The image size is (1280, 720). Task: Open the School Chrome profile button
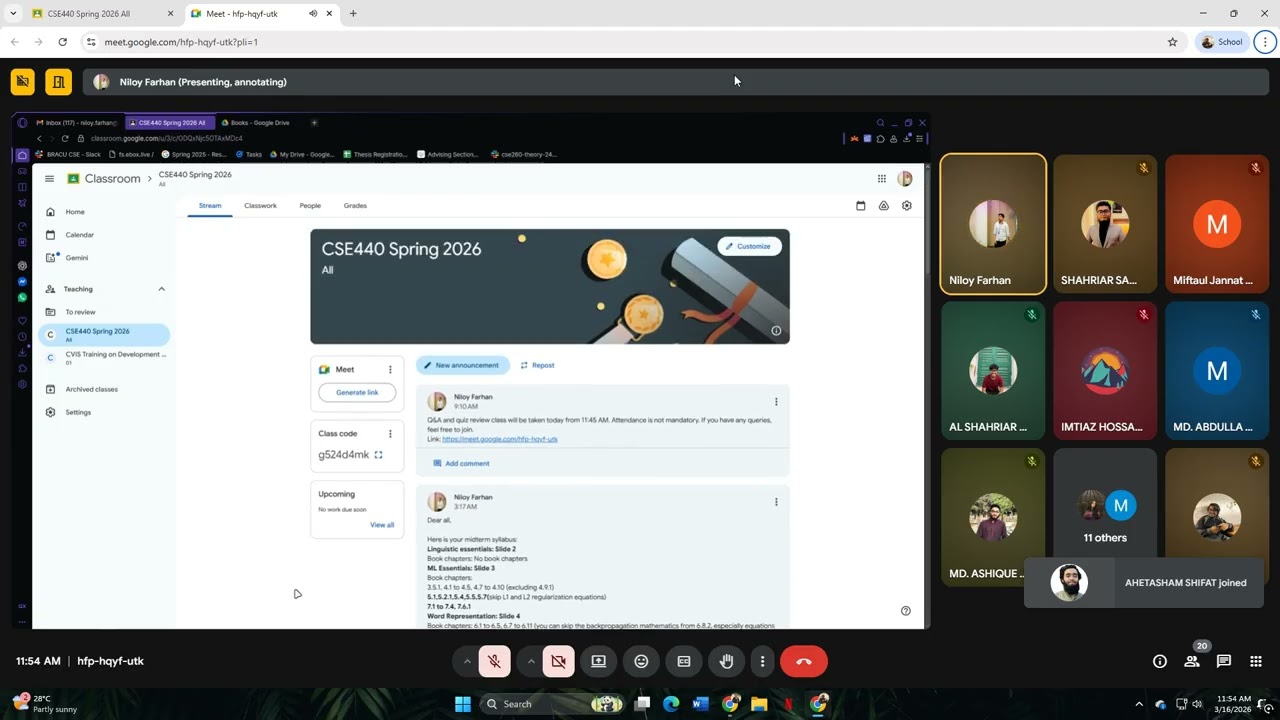tap(1222, 42)
